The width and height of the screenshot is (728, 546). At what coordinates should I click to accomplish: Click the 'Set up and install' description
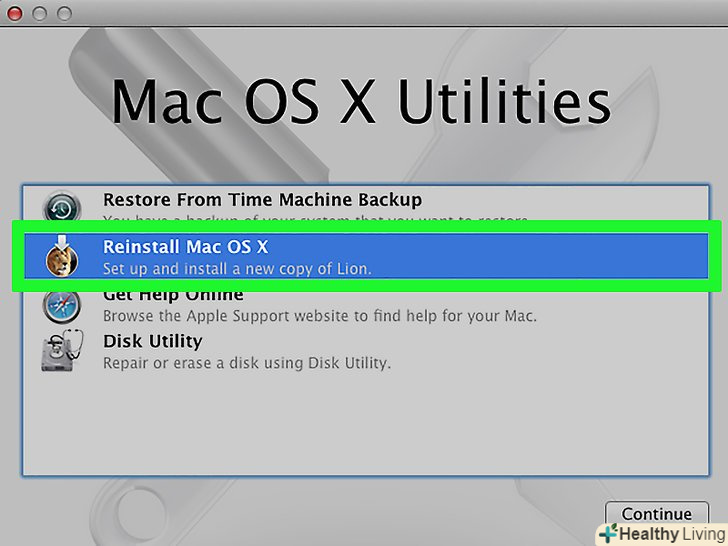click(237, 268)
